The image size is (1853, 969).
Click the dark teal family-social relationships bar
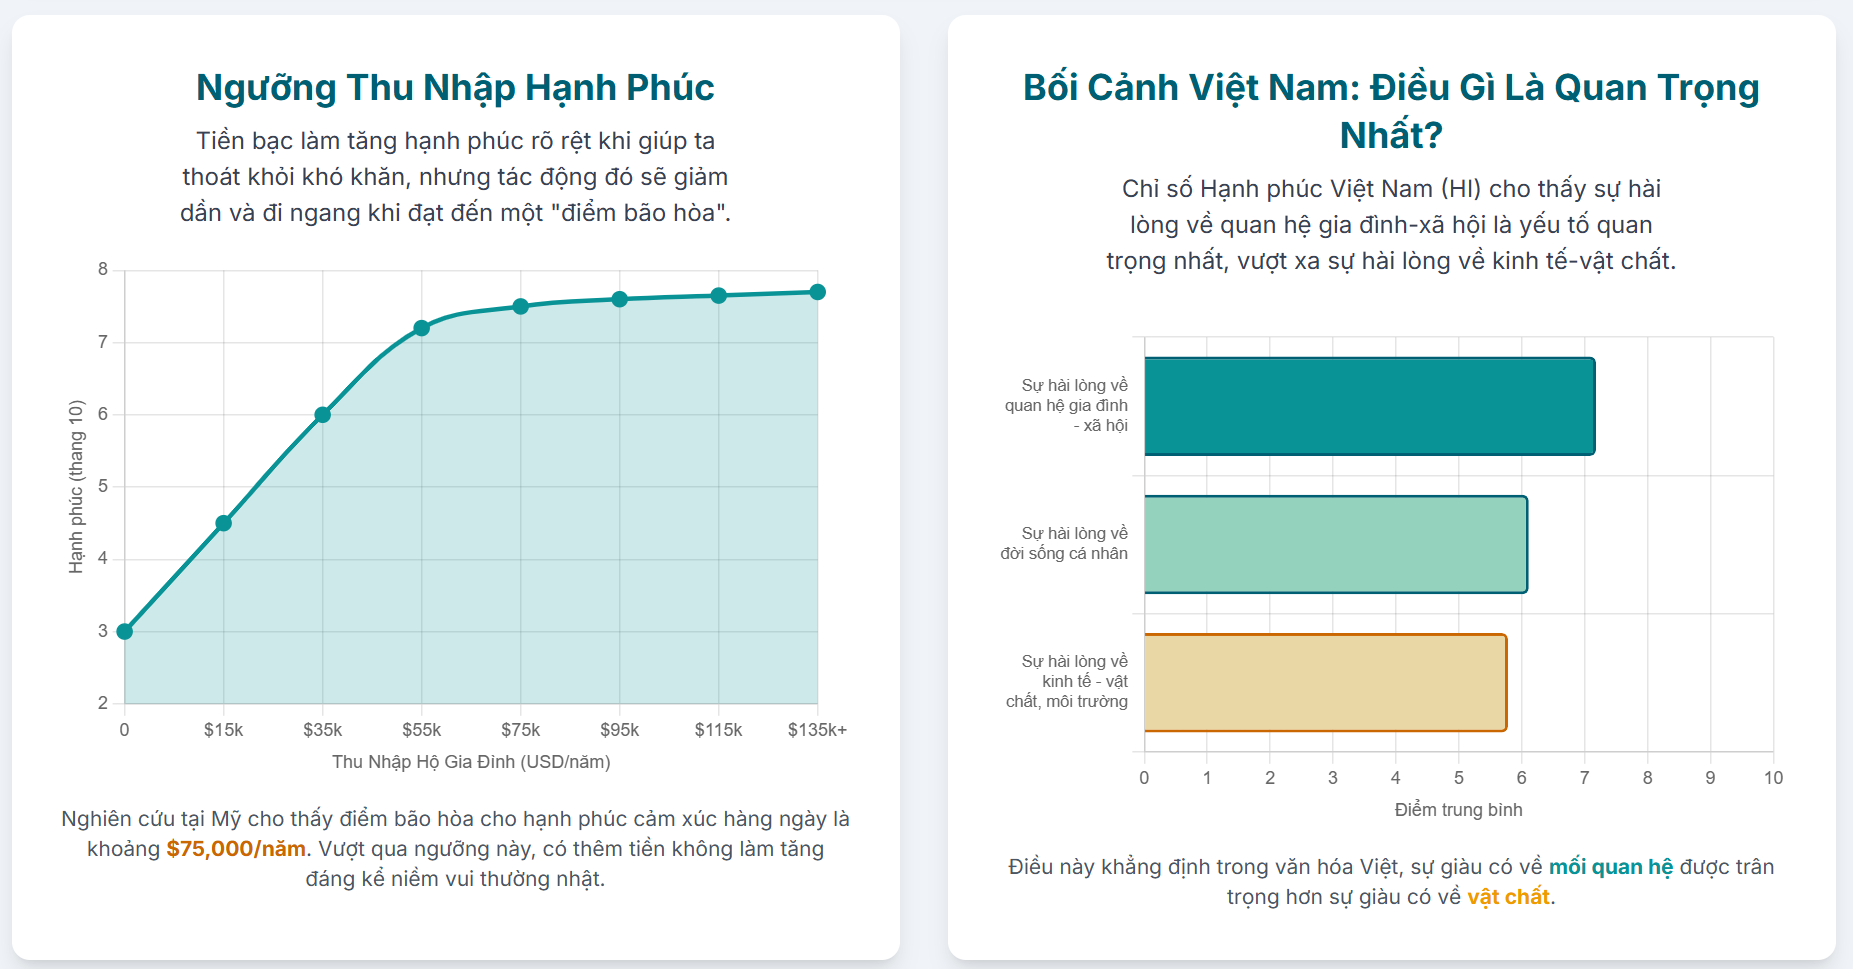tap(1369, 406)
